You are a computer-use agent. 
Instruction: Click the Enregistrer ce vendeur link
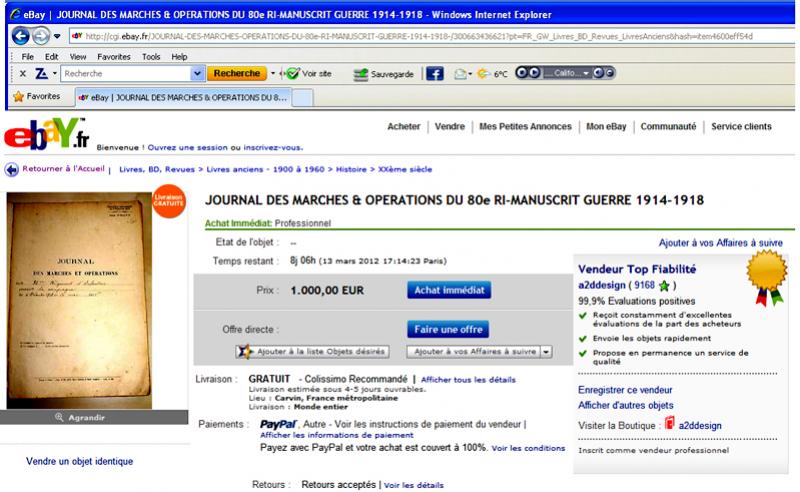[x=625, y=390]
